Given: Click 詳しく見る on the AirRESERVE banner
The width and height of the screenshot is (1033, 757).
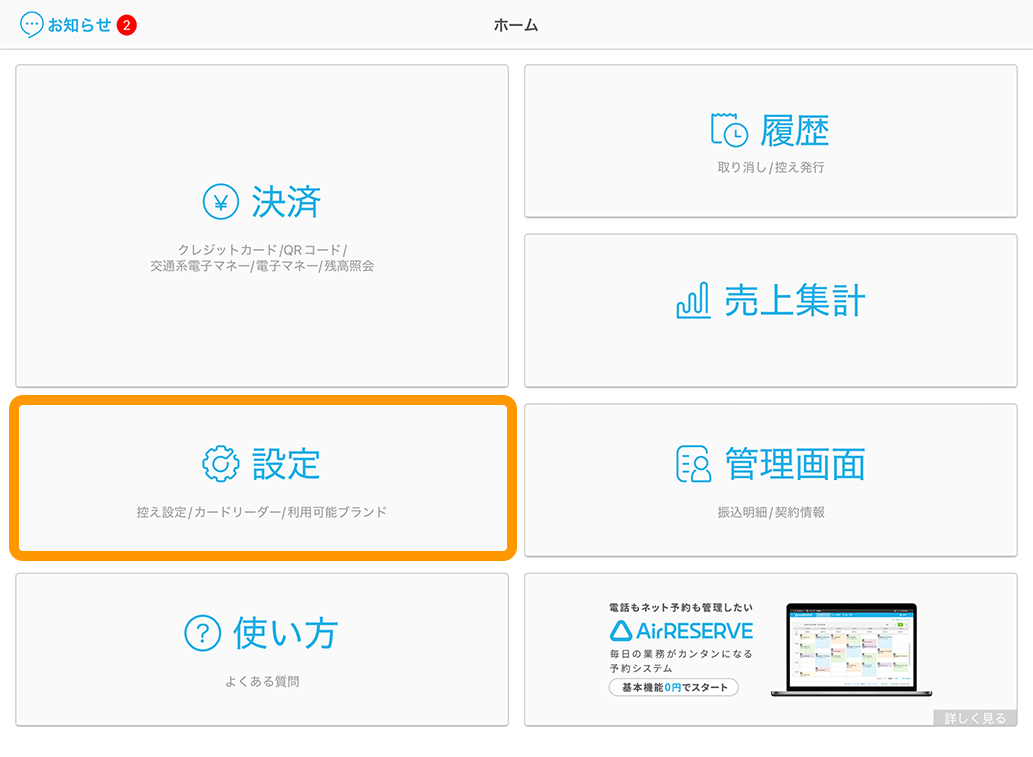Looking at the screenshot, I should click(974, 718).
